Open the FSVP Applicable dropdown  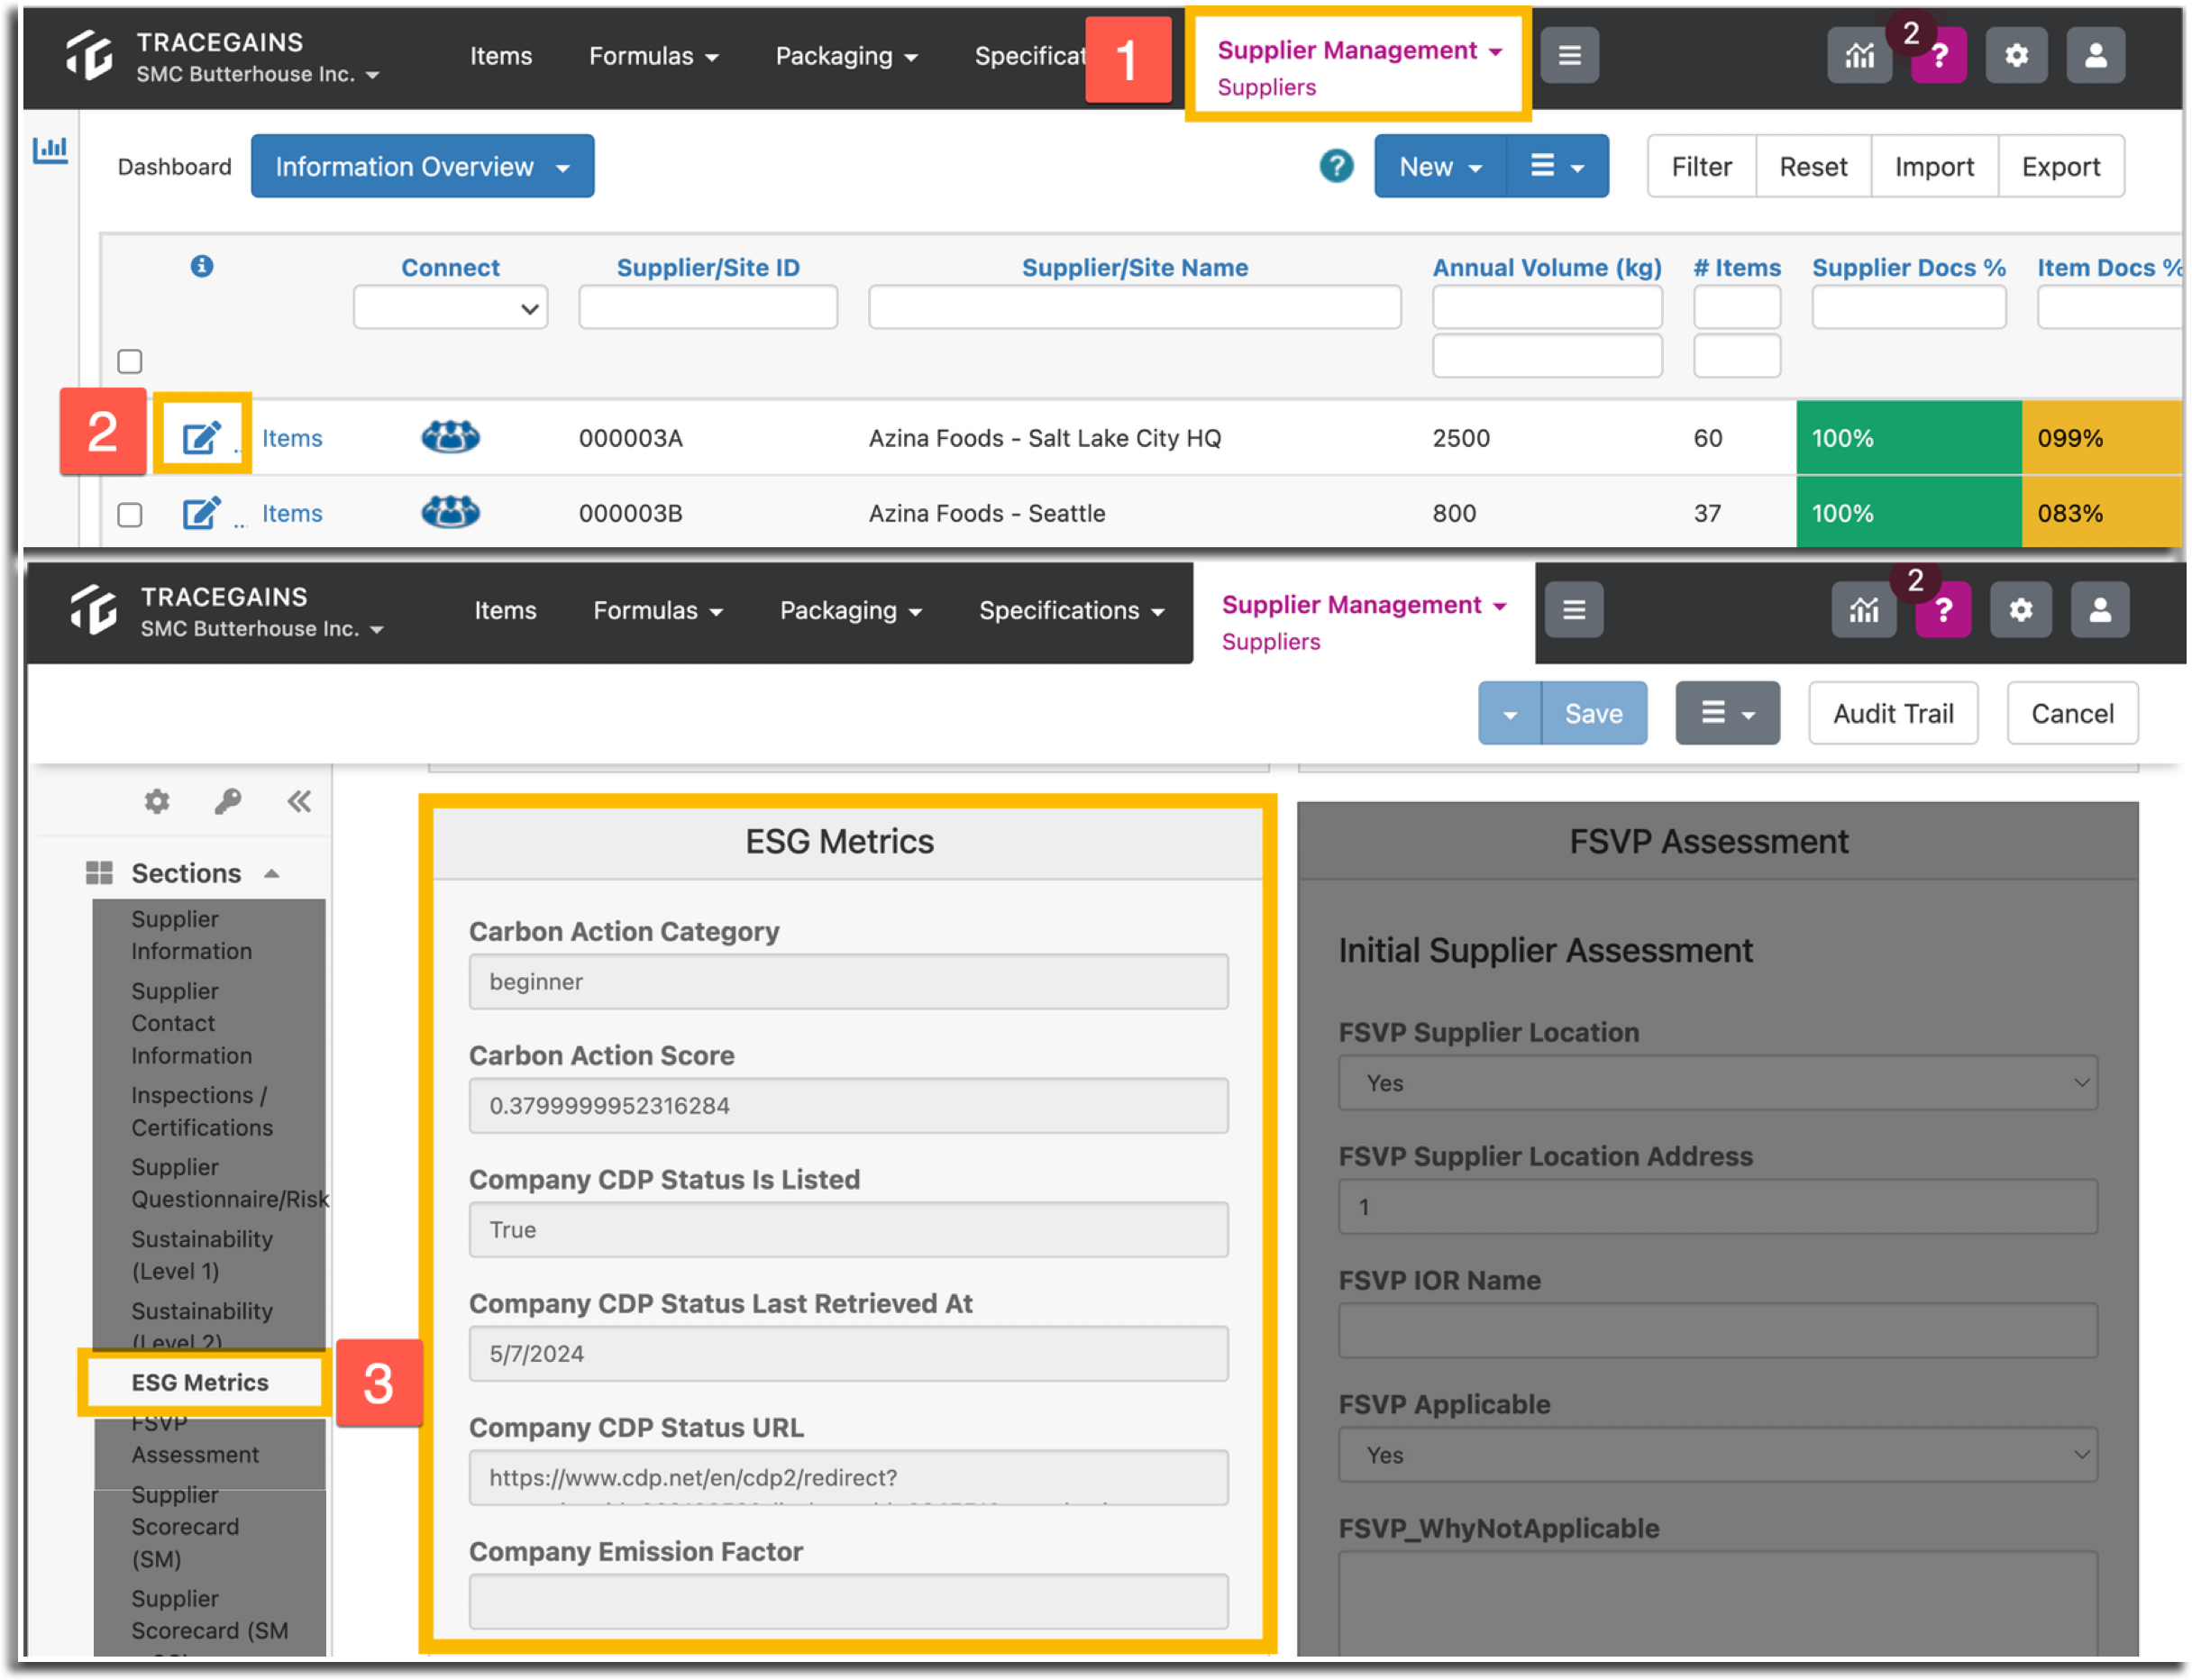[1718, 1455]
